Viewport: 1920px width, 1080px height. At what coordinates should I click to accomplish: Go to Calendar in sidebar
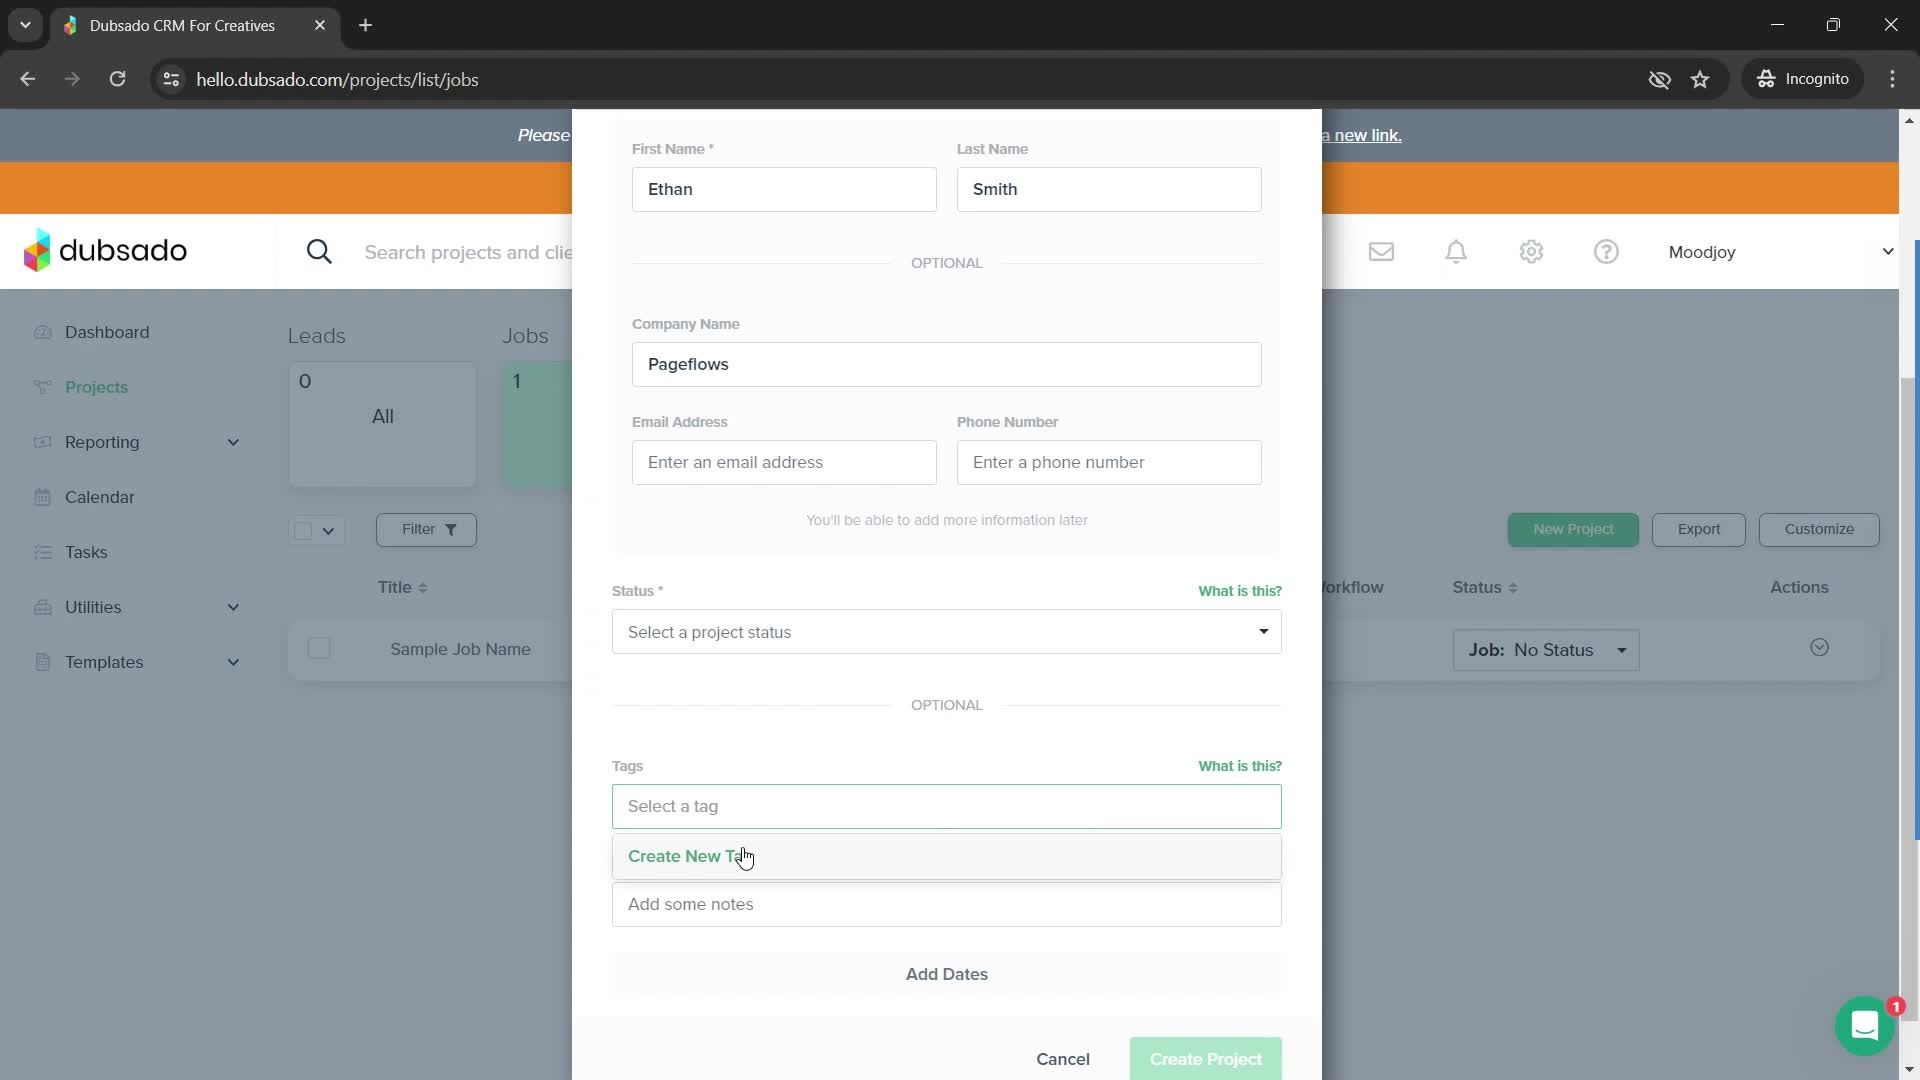(99, 497)
